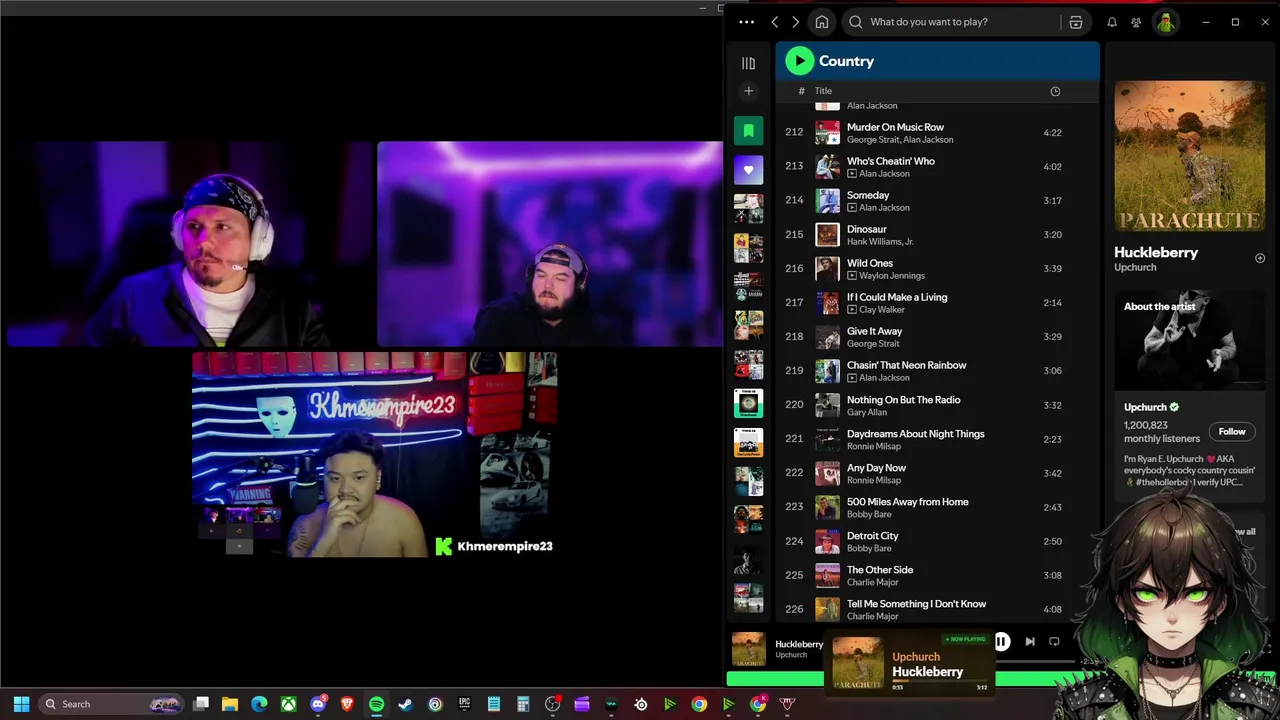
Task: Open artist link Waylon Jennings
Action: (892, 276)
